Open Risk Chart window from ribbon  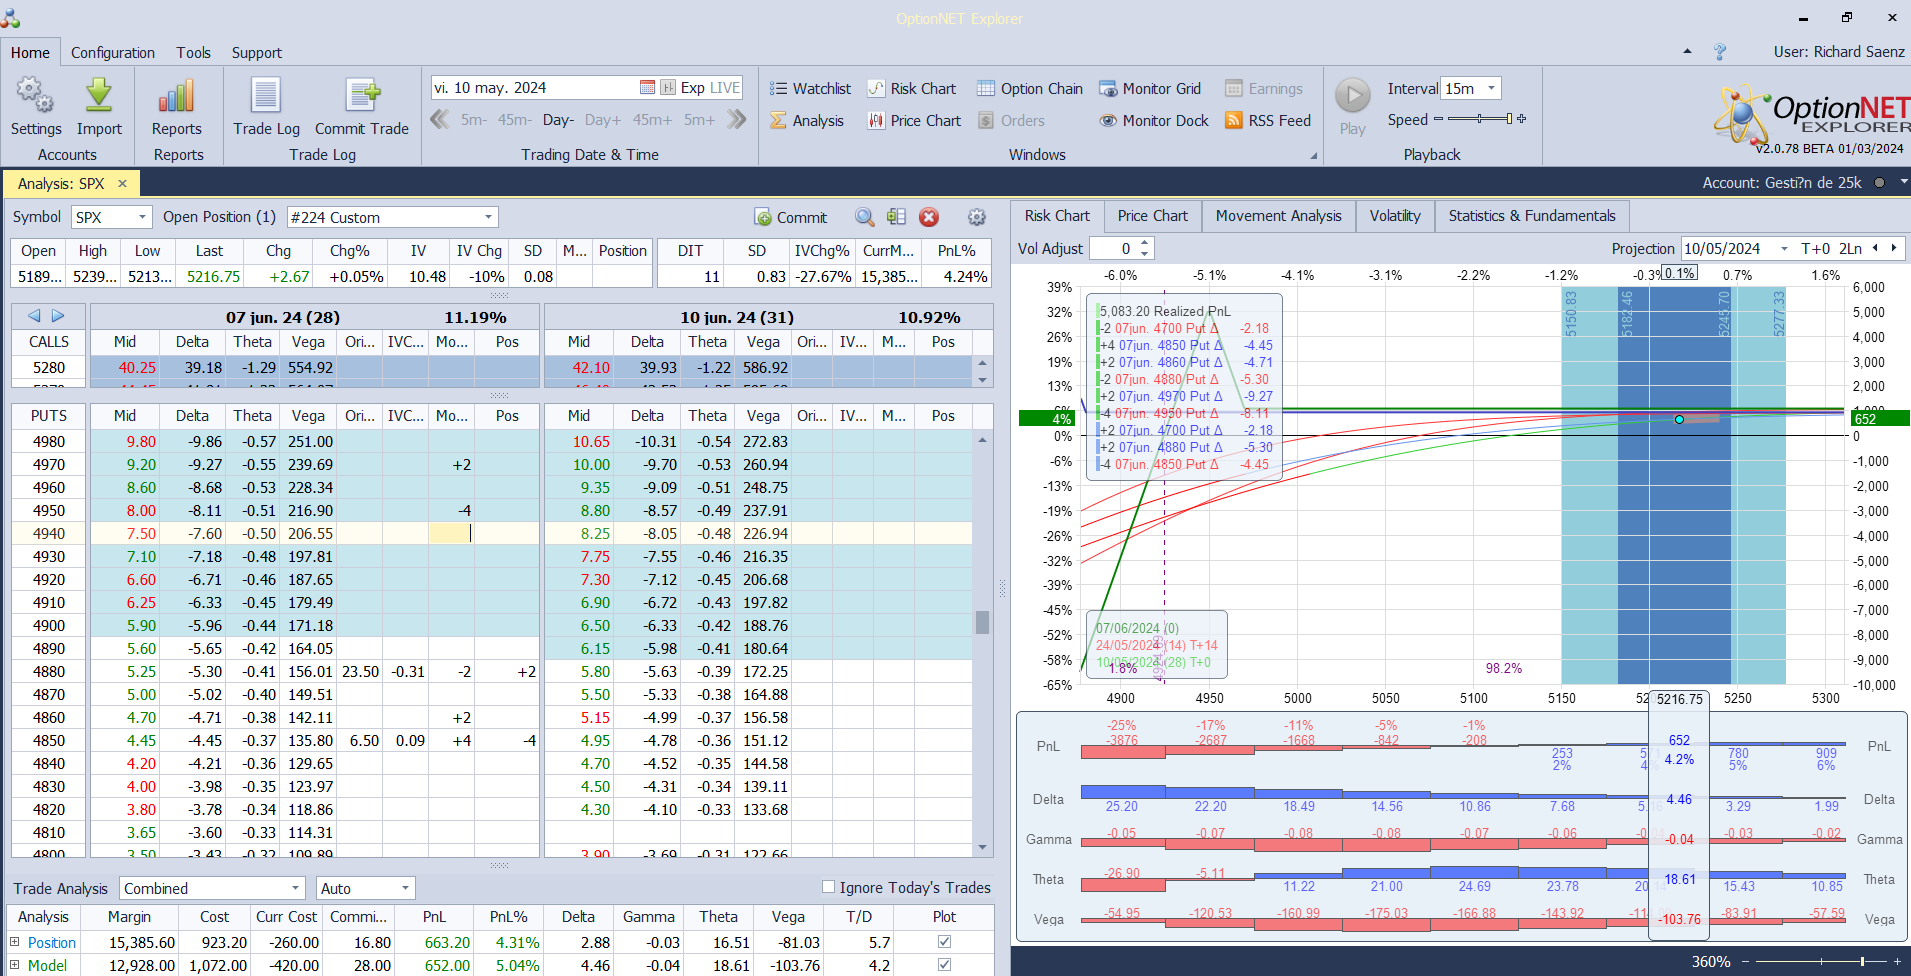[x=911, y=88]
